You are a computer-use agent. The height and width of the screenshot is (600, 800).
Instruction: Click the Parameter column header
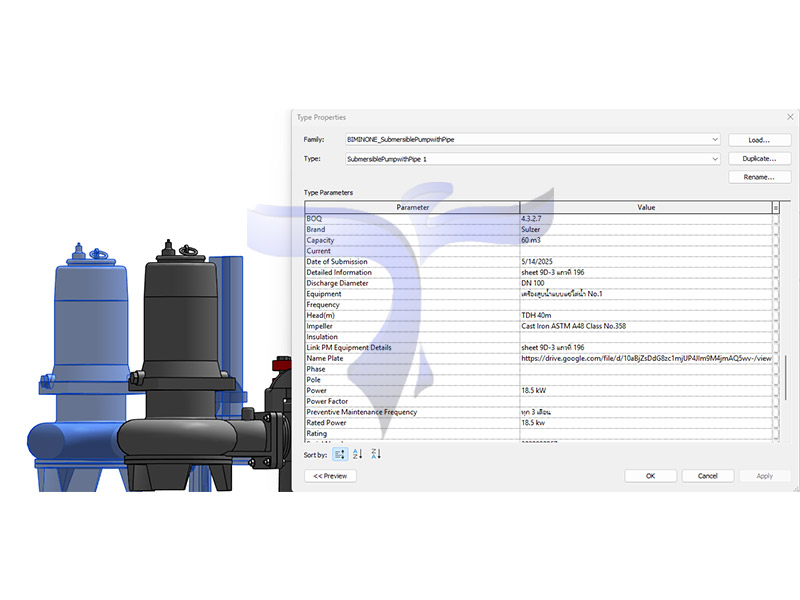point(412,207)
